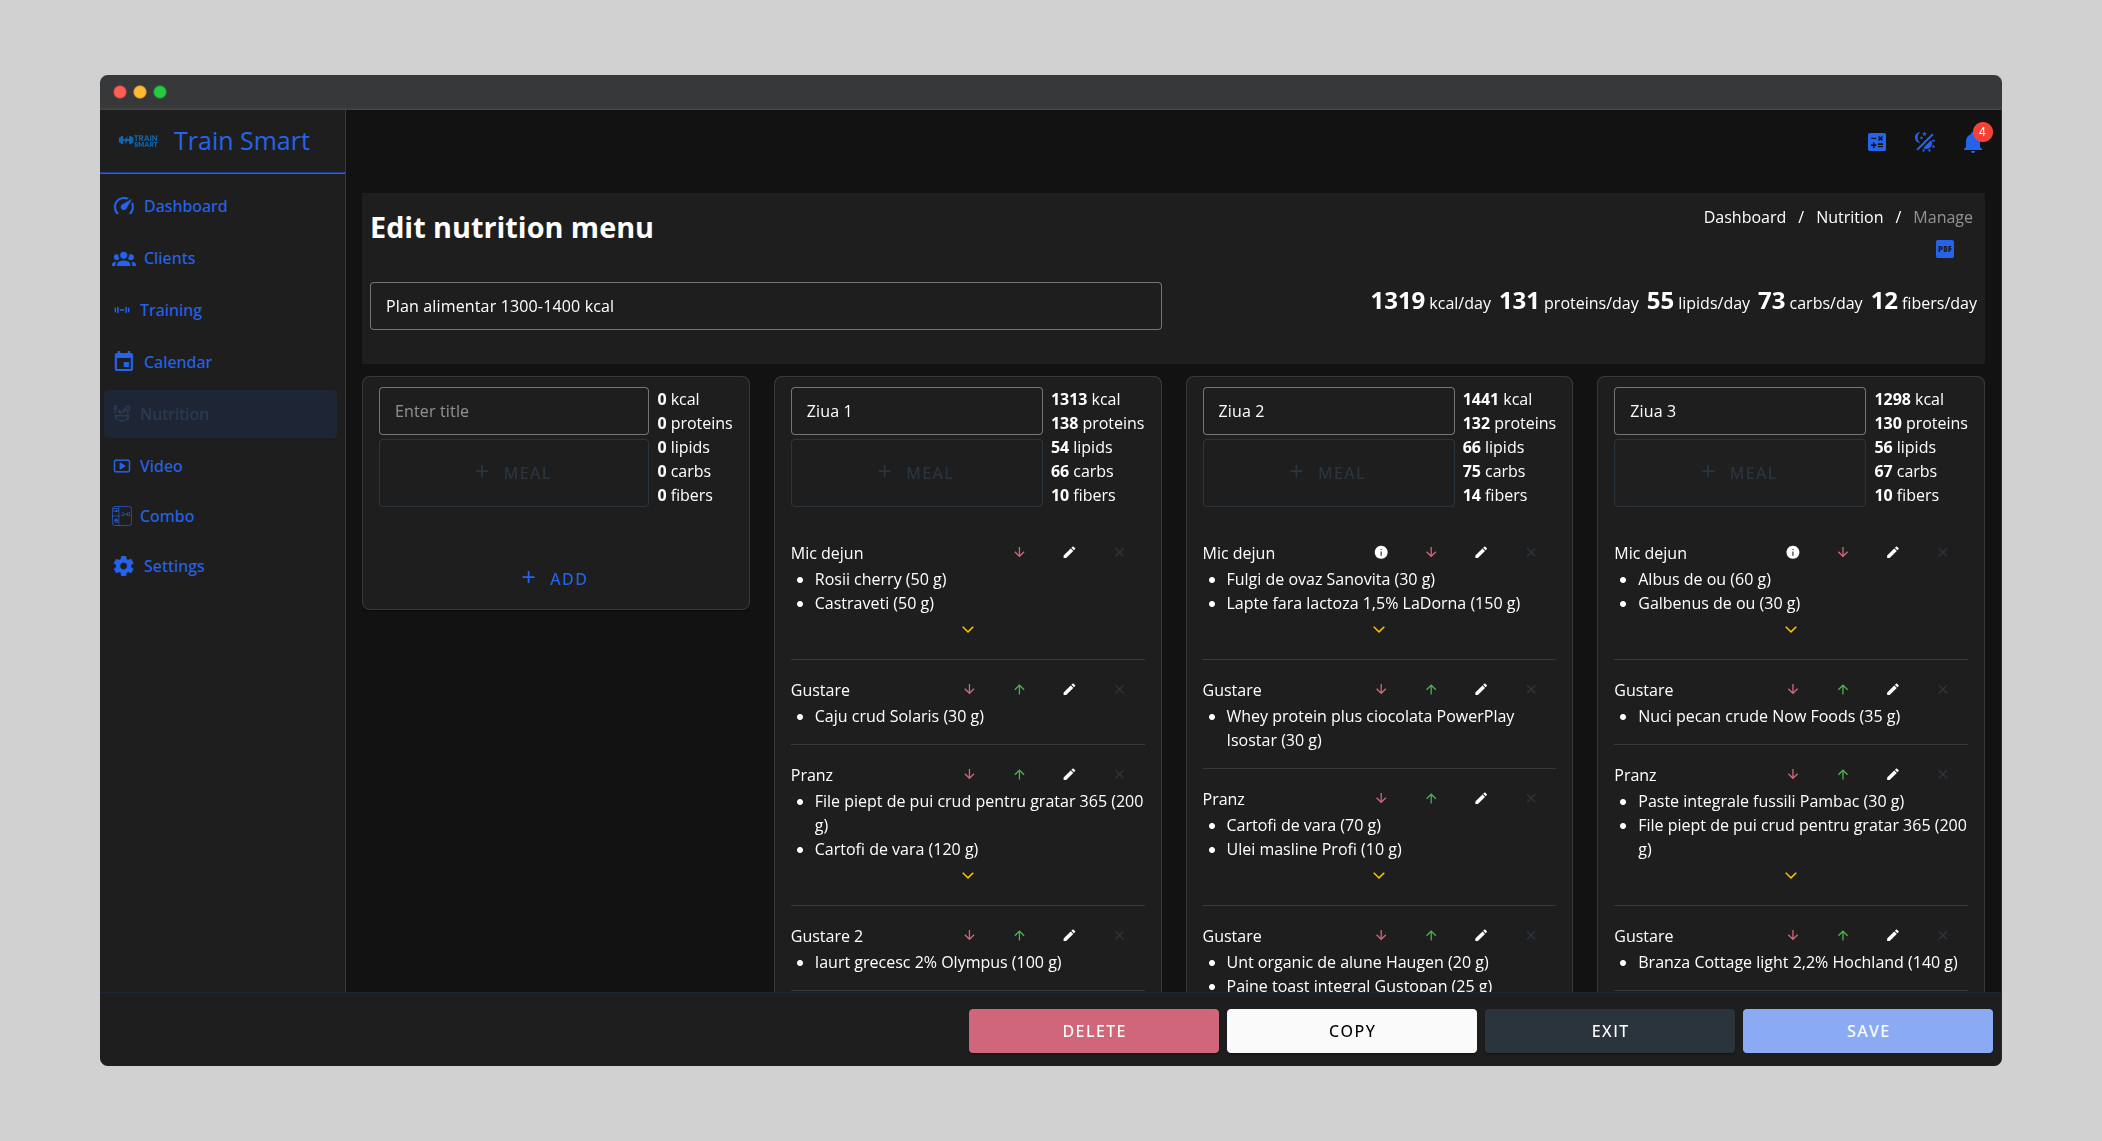Copy this nutrition plan

point(1351,1030)
